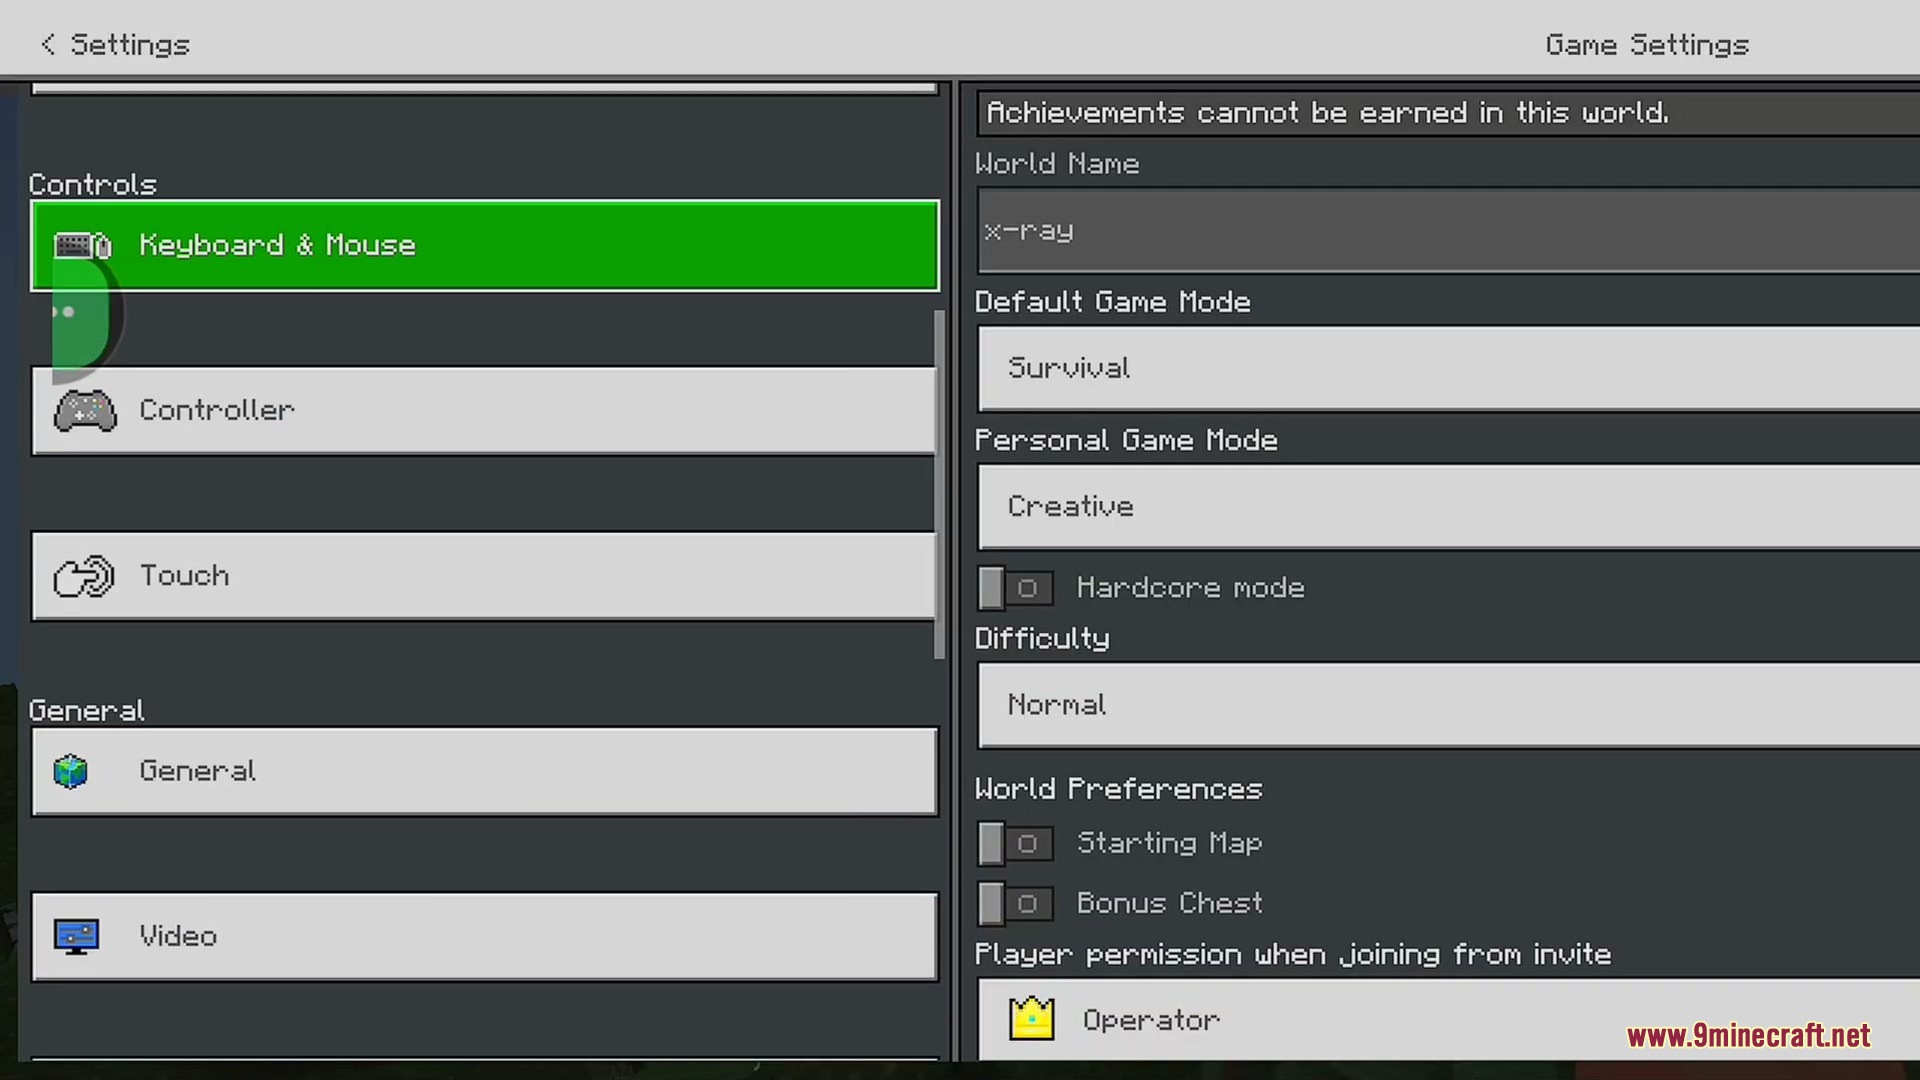The width and height of the screenshot is (1920, 1080).
Task: Click the 'Bonus Chest' label text
Action: pyautogui.click(x=1169, y=903)
